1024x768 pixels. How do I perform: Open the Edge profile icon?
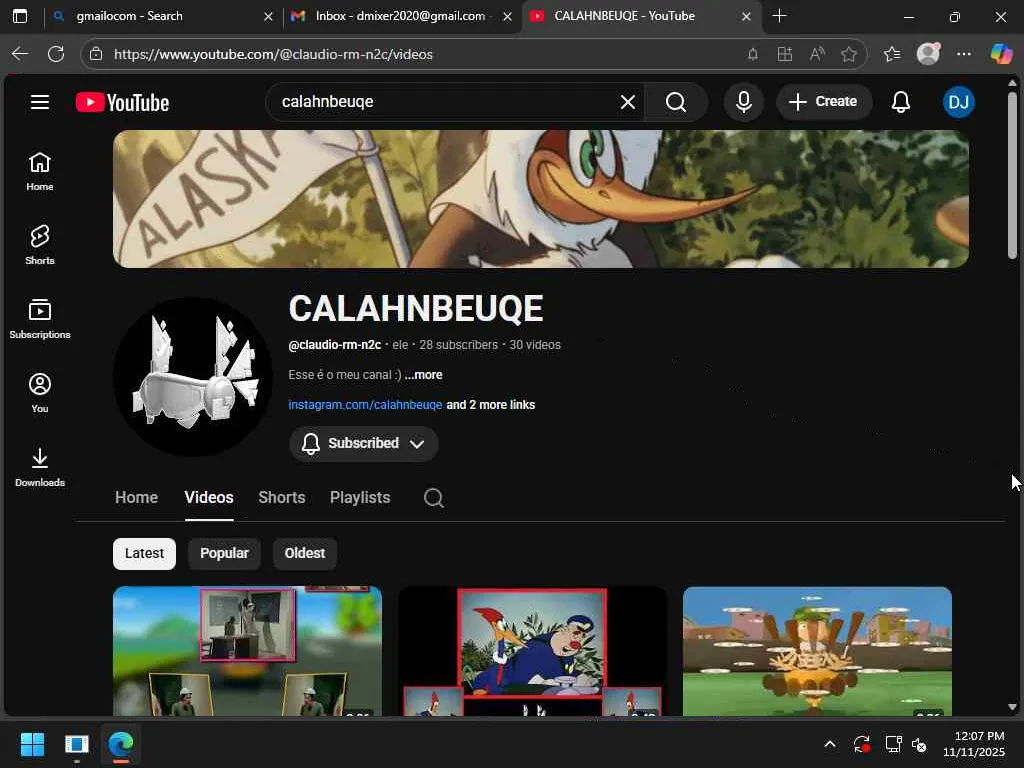928,54
